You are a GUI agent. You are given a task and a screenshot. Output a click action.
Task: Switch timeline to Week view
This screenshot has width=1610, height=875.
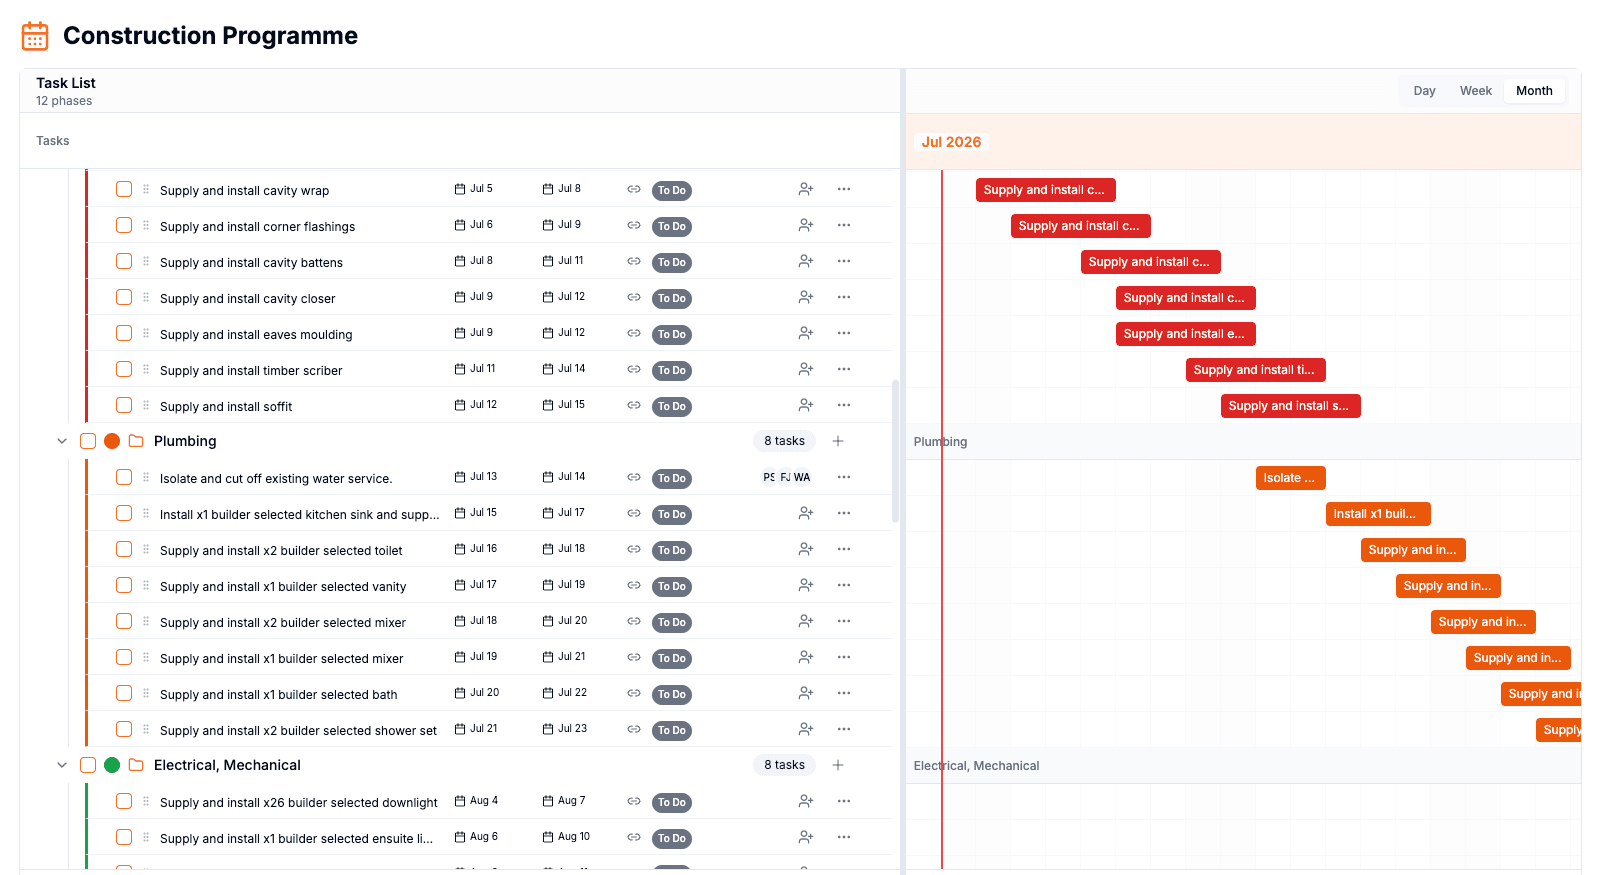(x=1476, y=91)
